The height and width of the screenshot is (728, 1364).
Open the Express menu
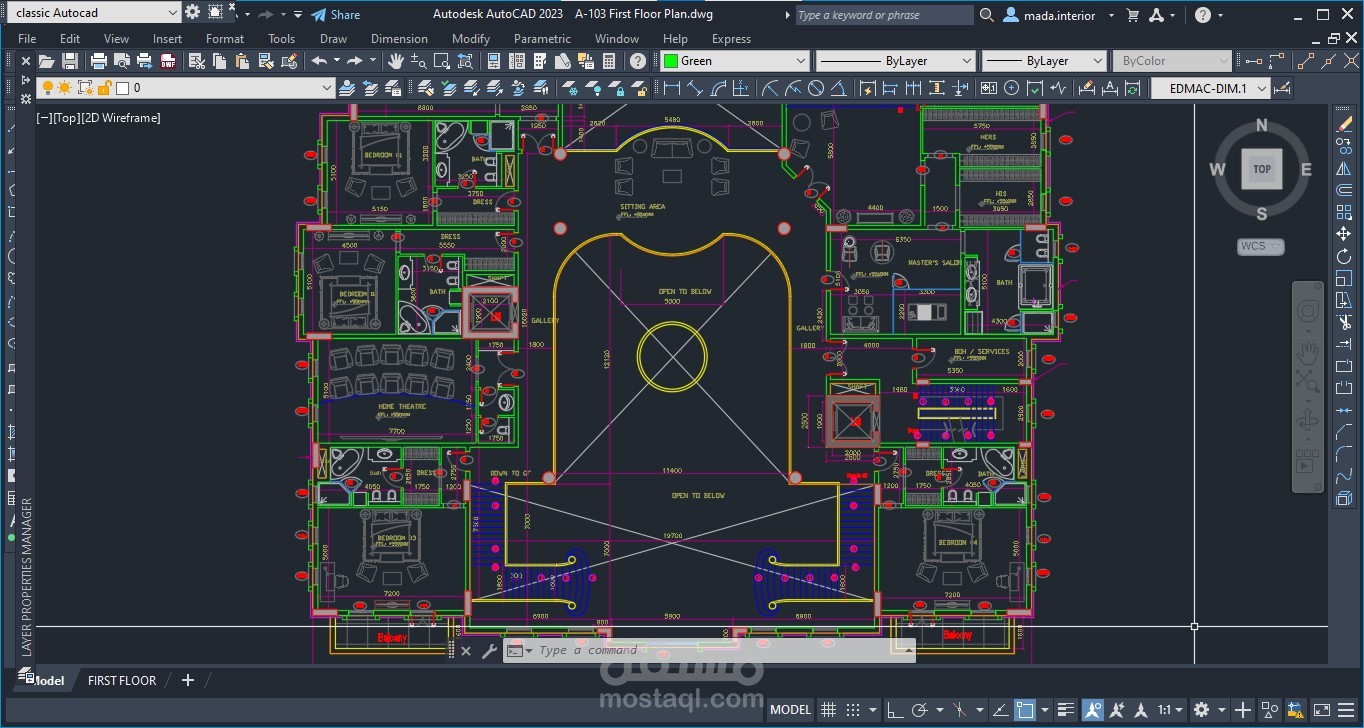731,39
